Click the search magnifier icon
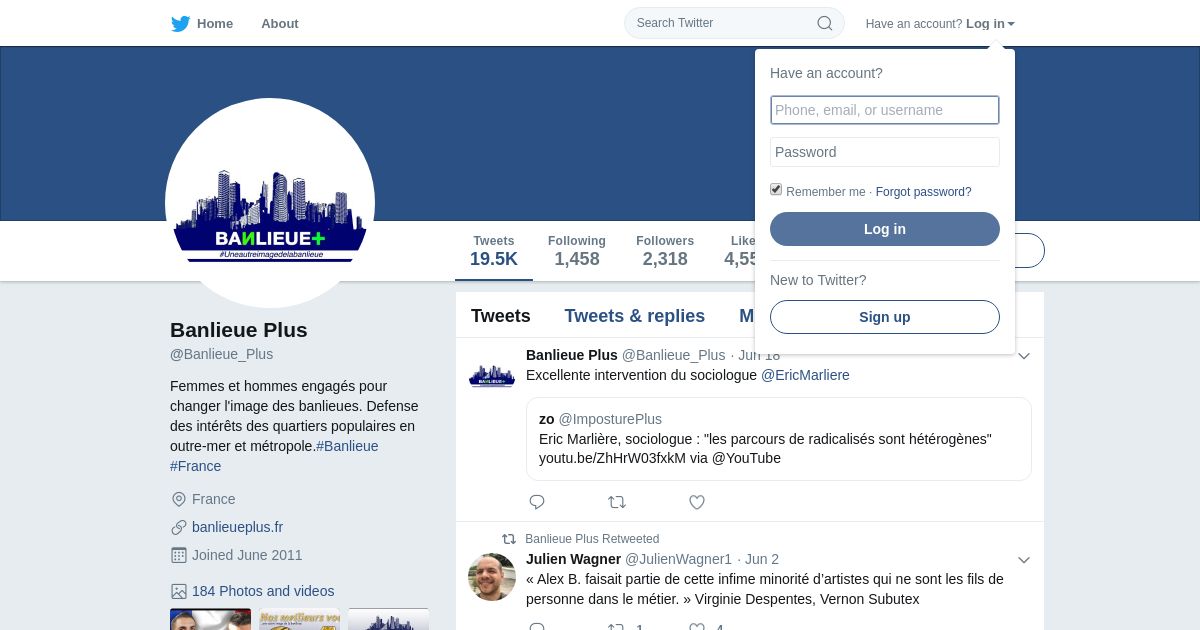1200x630 pixels. (x=825, y=23)
